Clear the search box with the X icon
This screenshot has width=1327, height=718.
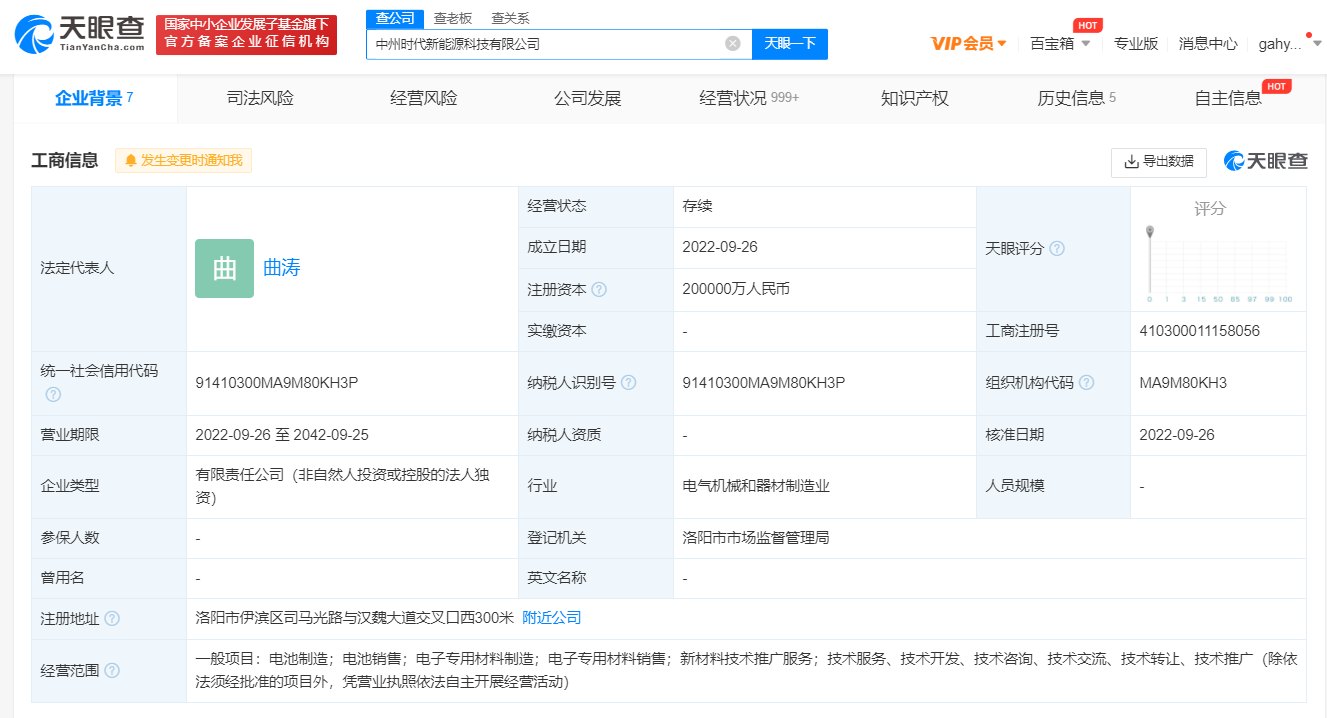pyautogui.click(x=732, y=43)
